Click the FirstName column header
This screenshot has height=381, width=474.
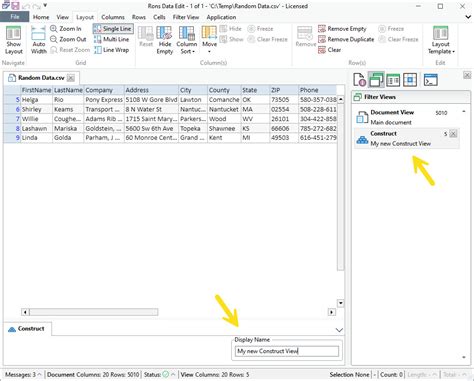click(36, 90)
